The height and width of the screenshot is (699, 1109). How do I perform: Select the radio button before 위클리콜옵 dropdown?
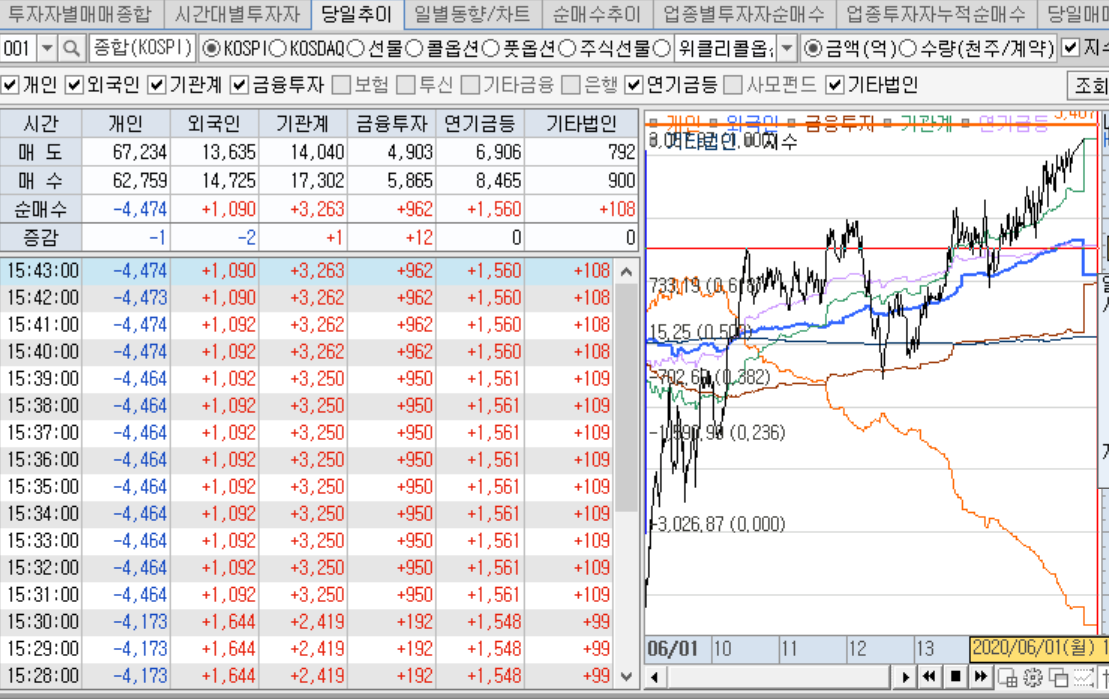[662, 48]
